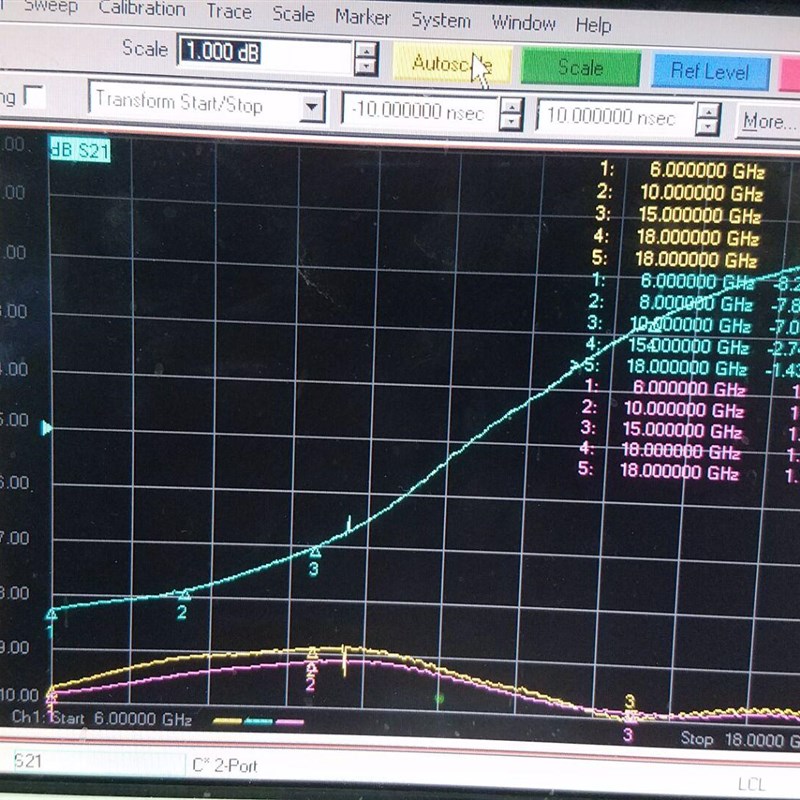Select cyan marker 1 triangle at trace start

coord(52,615)
